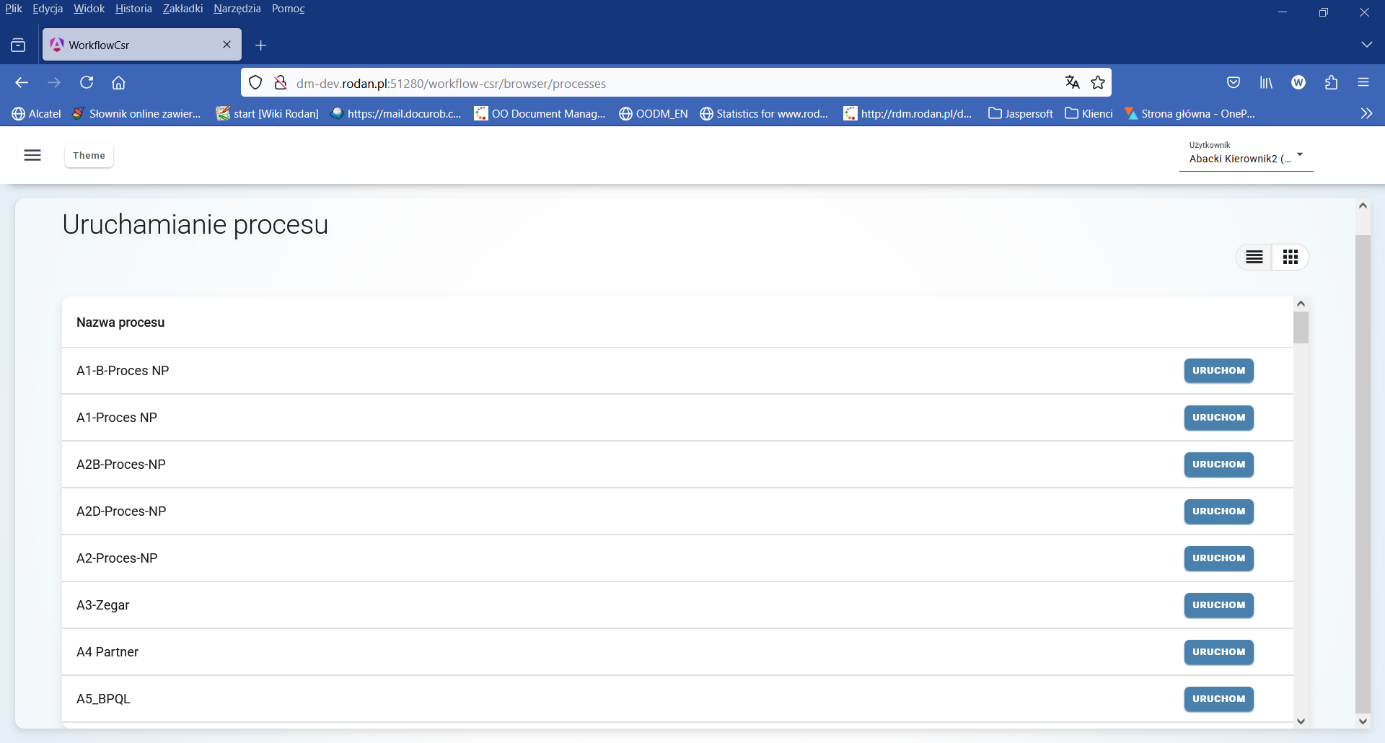Open the new tab plus button
Screen dimensions: 1385x743
(261, 45)
